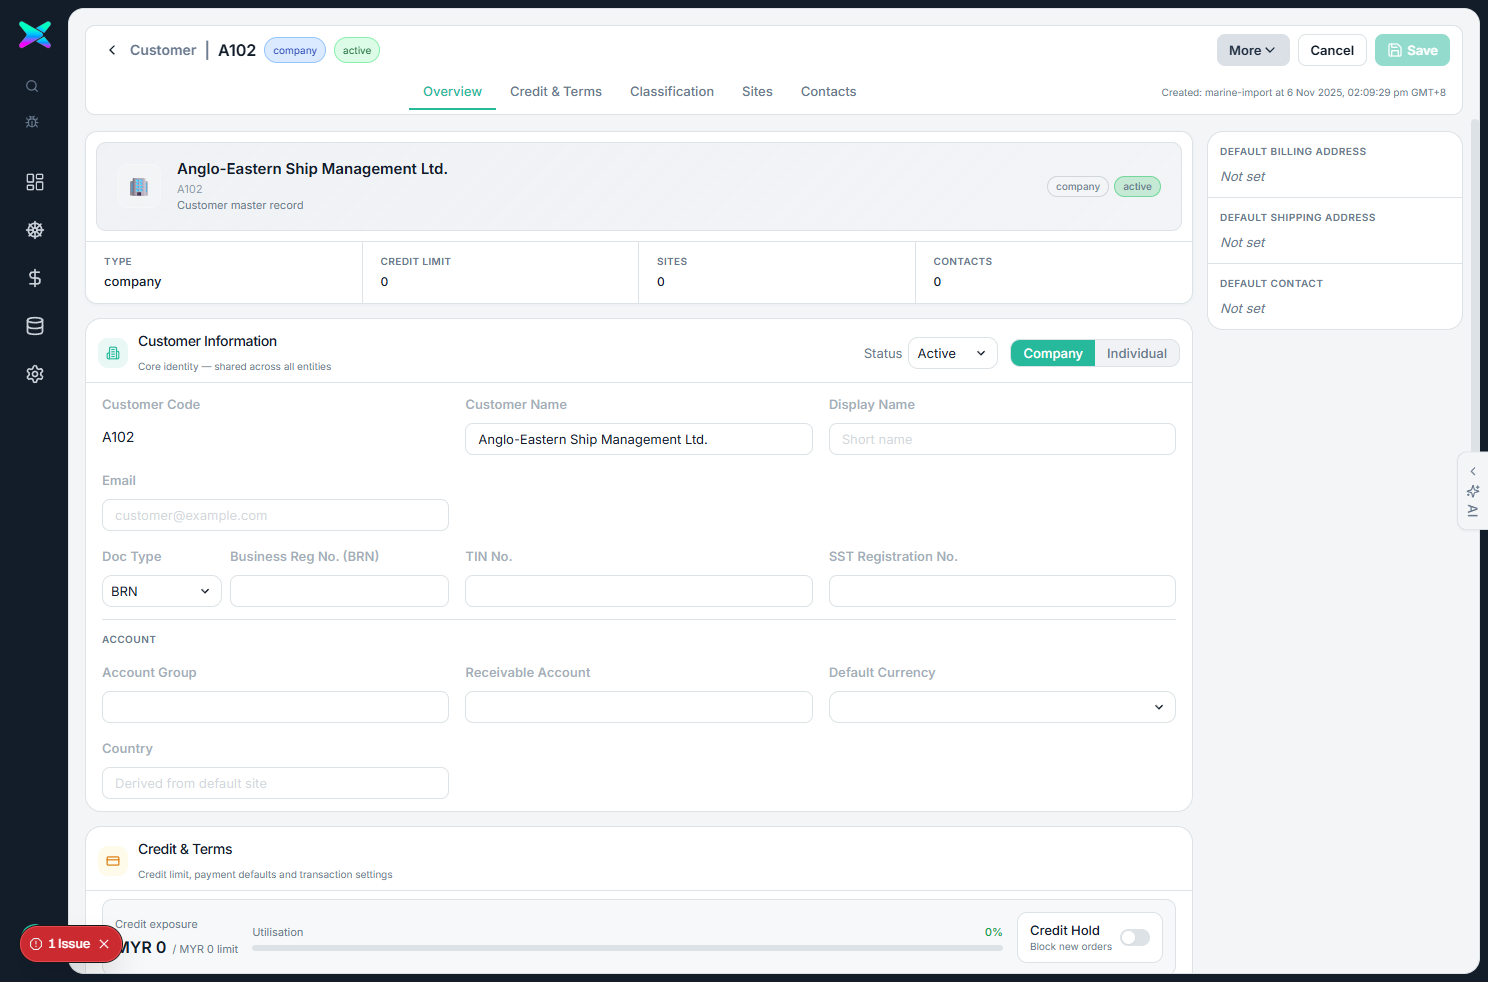Click the Credit & Terms section card icon
The image size is (1488, 982).
[113, 861]
